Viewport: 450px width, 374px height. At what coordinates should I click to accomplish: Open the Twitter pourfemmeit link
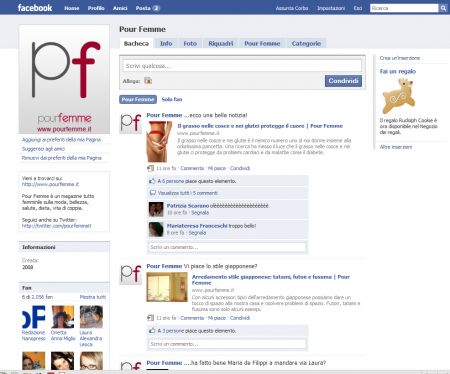click(56, 226)
